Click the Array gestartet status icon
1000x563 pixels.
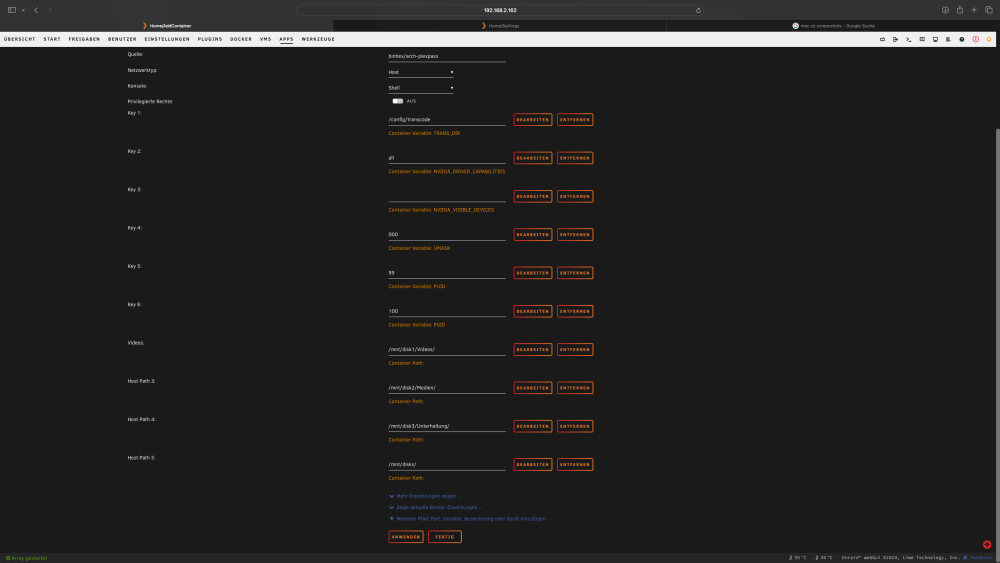point(8,558)
